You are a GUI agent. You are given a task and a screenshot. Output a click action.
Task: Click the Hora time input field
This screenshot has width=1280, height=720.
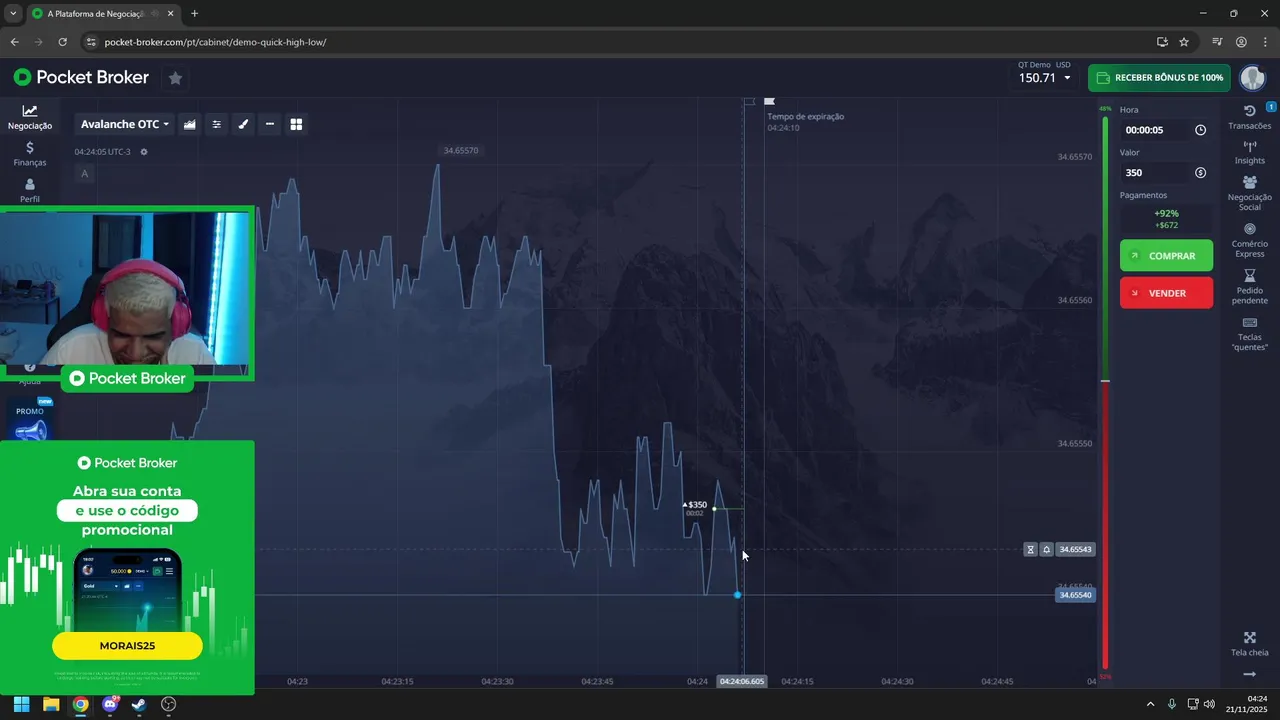[1155, 130]
